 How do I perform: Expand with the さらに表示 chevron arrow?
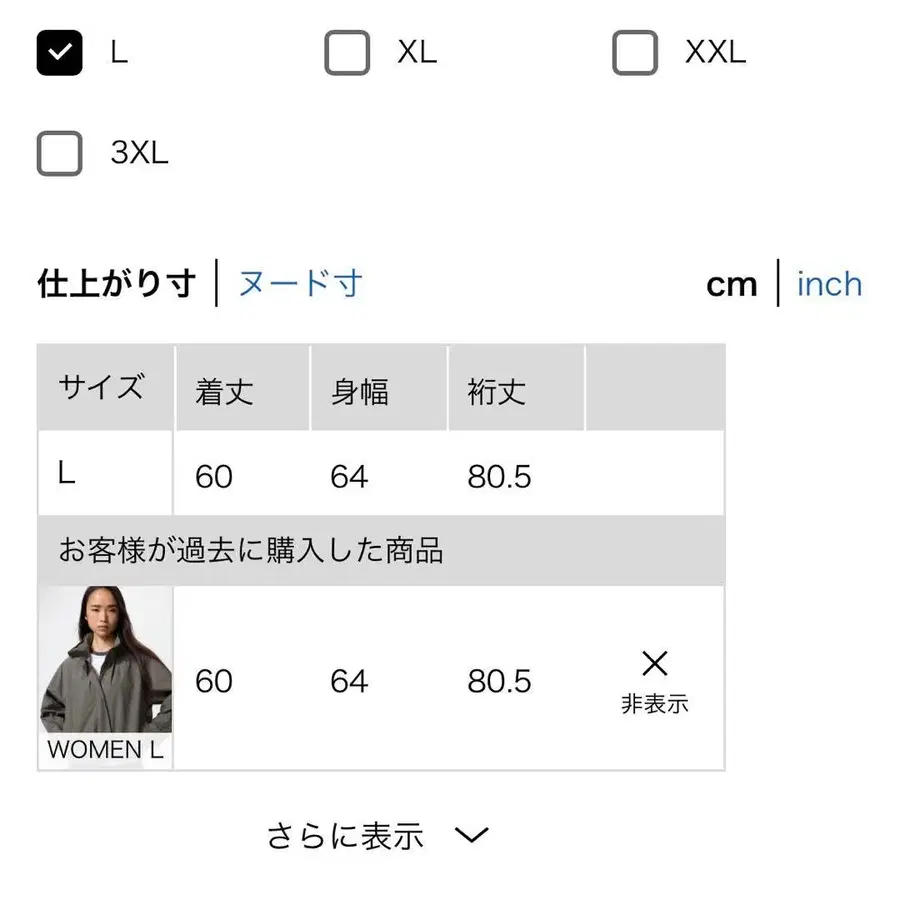coord(471,835)
